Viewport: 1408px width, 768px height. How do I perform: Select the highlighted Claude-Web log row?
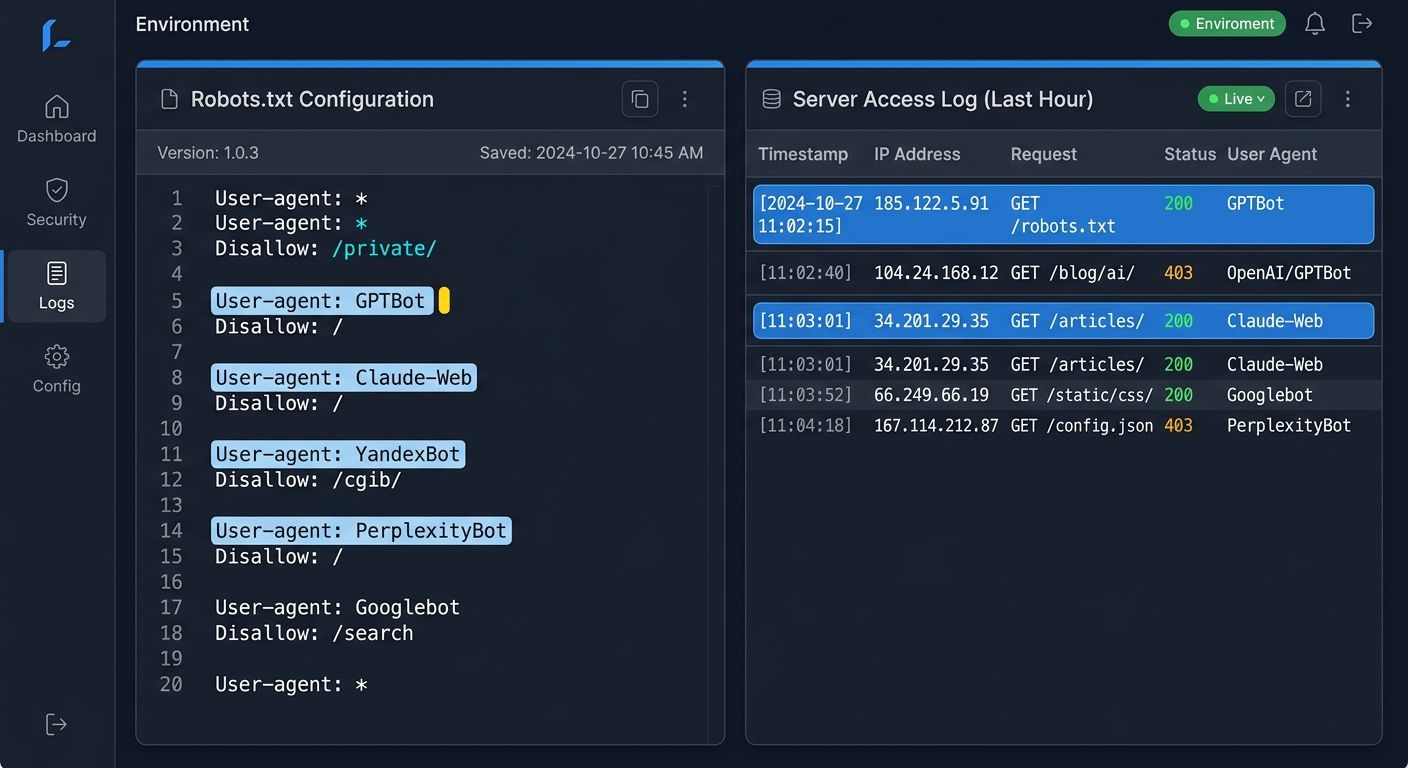coord(1063,321)
